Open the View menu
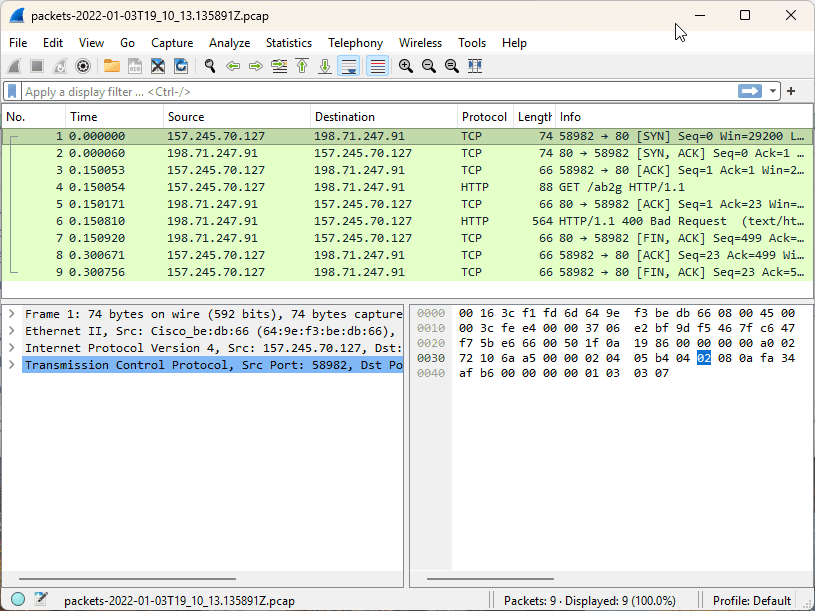 click(91, 43)
